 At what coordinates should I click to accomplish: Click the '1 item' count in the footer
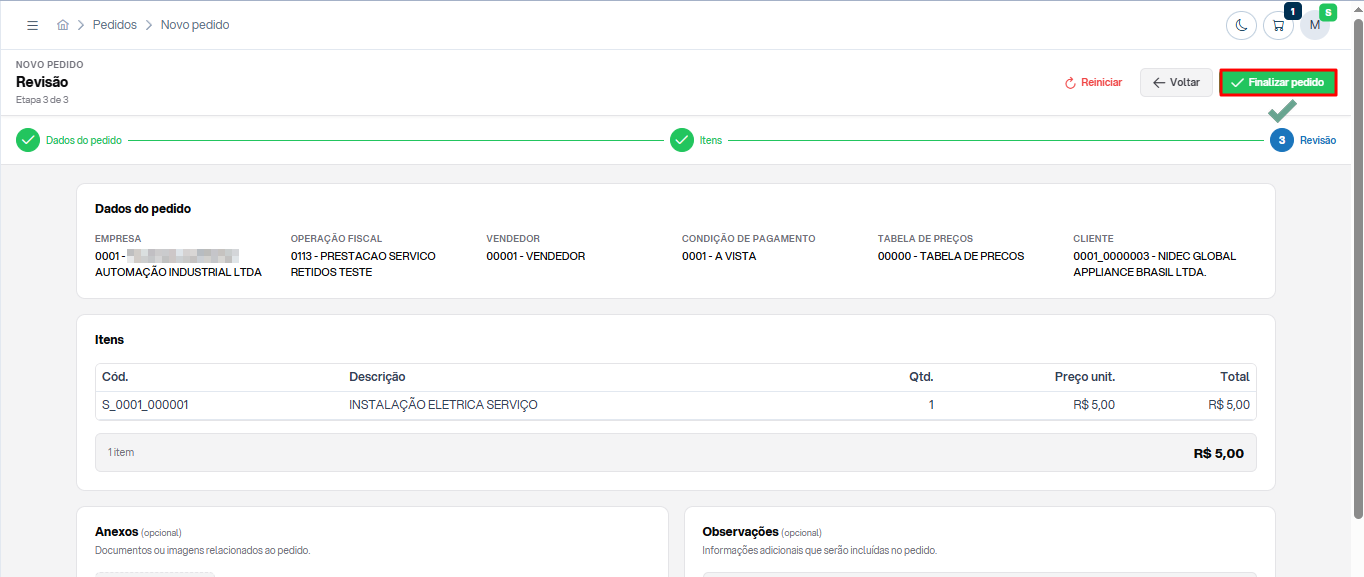tap(121, 452)
